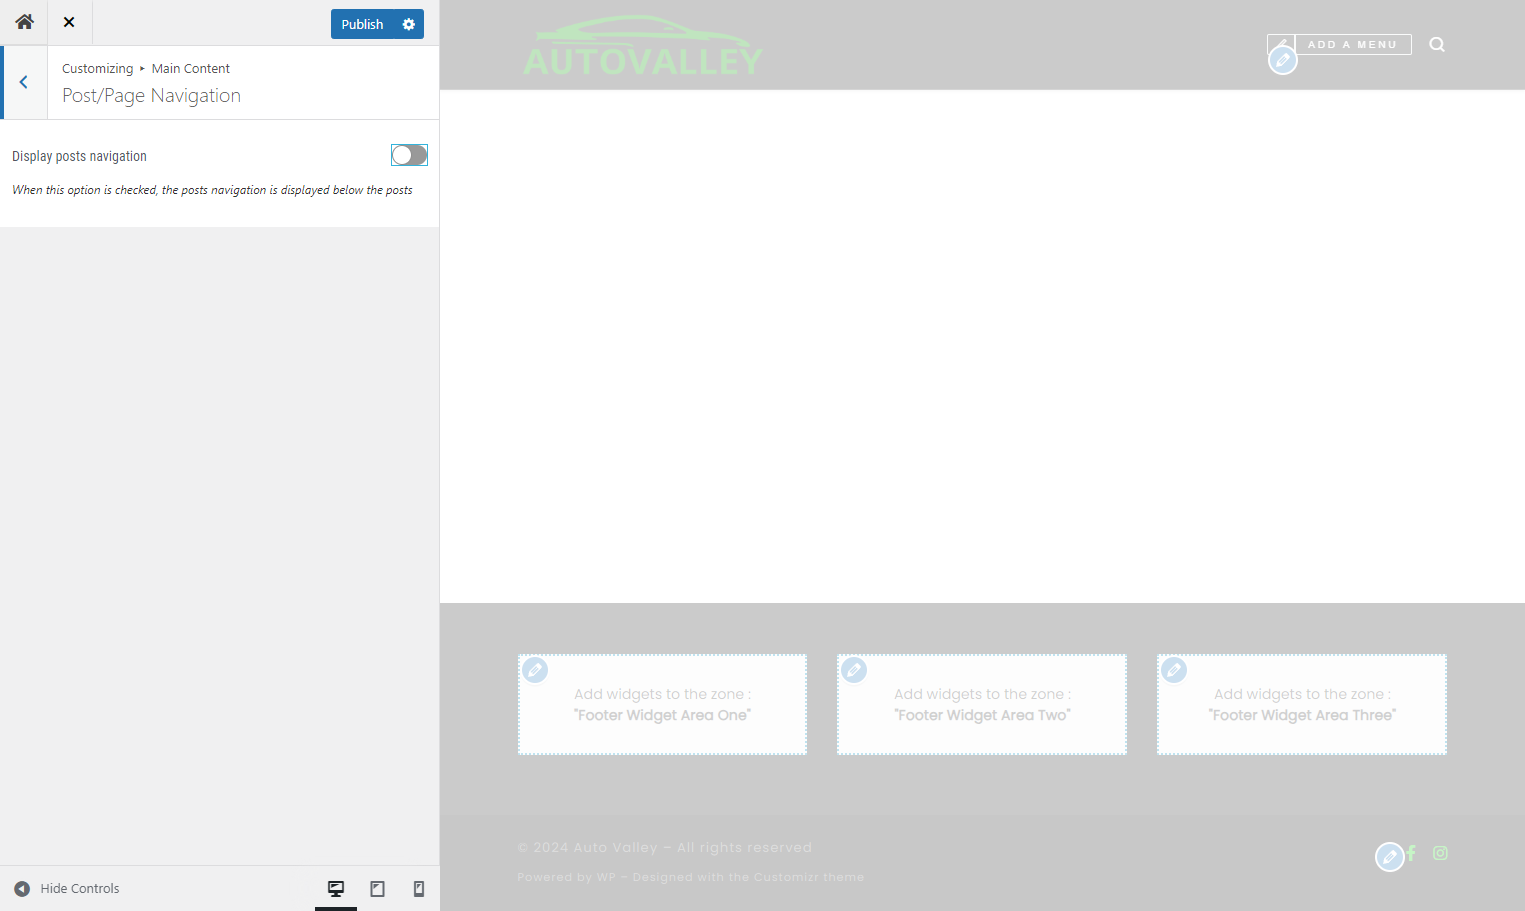Edit footer social links pencil shortcut
The image size is (1525, 911).
(x=1389, y=857)
